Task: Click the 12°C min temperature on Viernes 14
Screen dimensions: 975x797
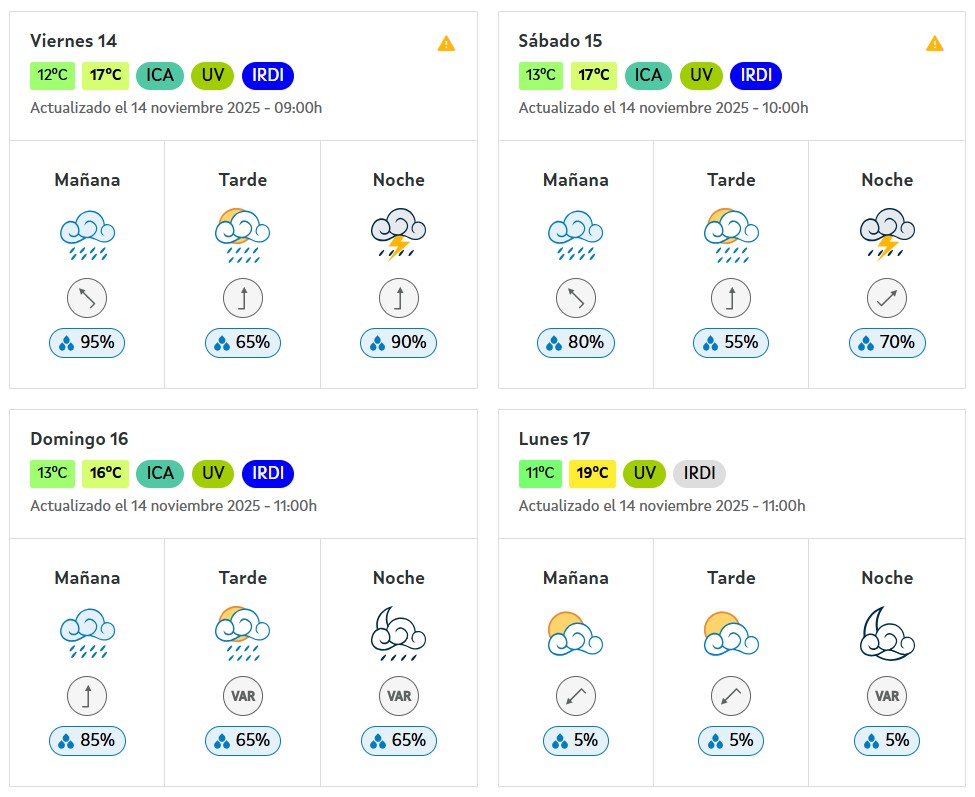Action: pos(53,75)
